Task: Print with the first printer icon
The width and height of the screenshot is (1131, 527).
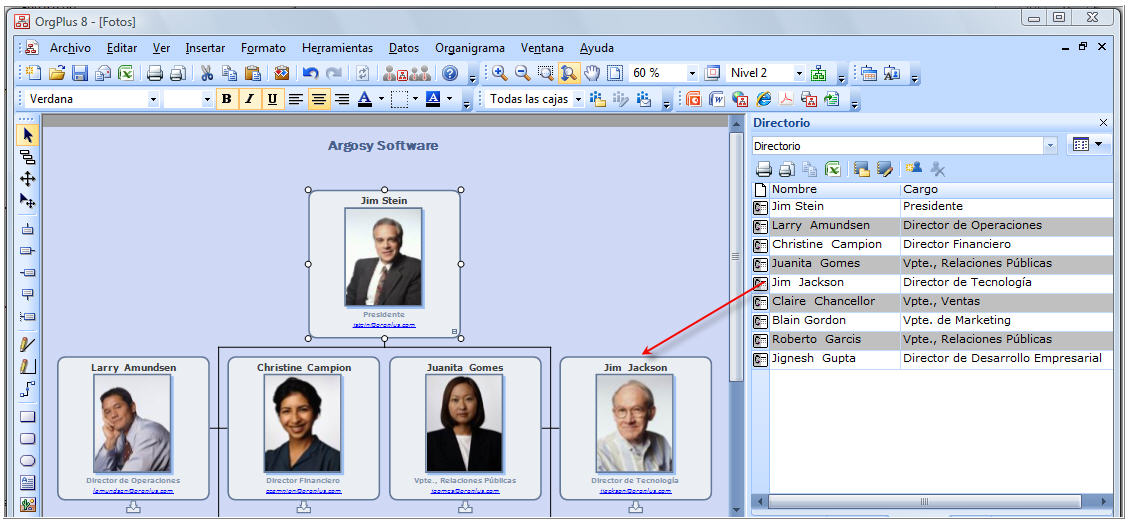Action: click(154, 73)
